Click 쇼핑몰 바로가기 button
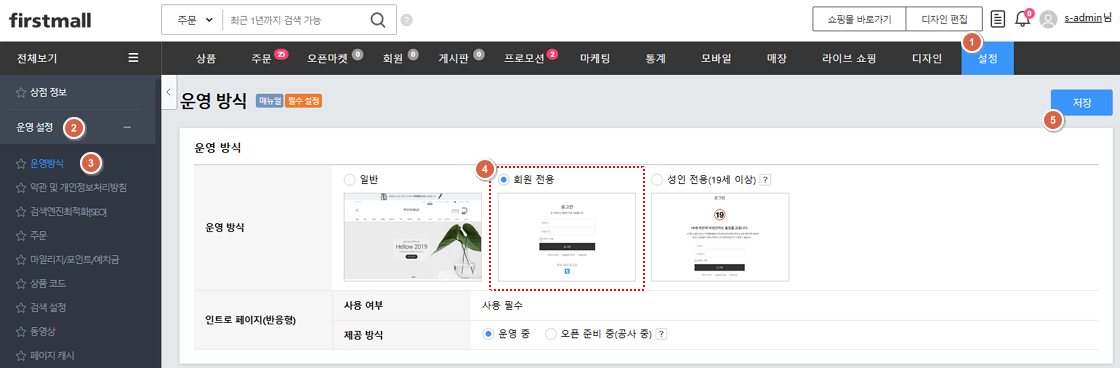1120x368 pixels. click(x=859, y=19)
